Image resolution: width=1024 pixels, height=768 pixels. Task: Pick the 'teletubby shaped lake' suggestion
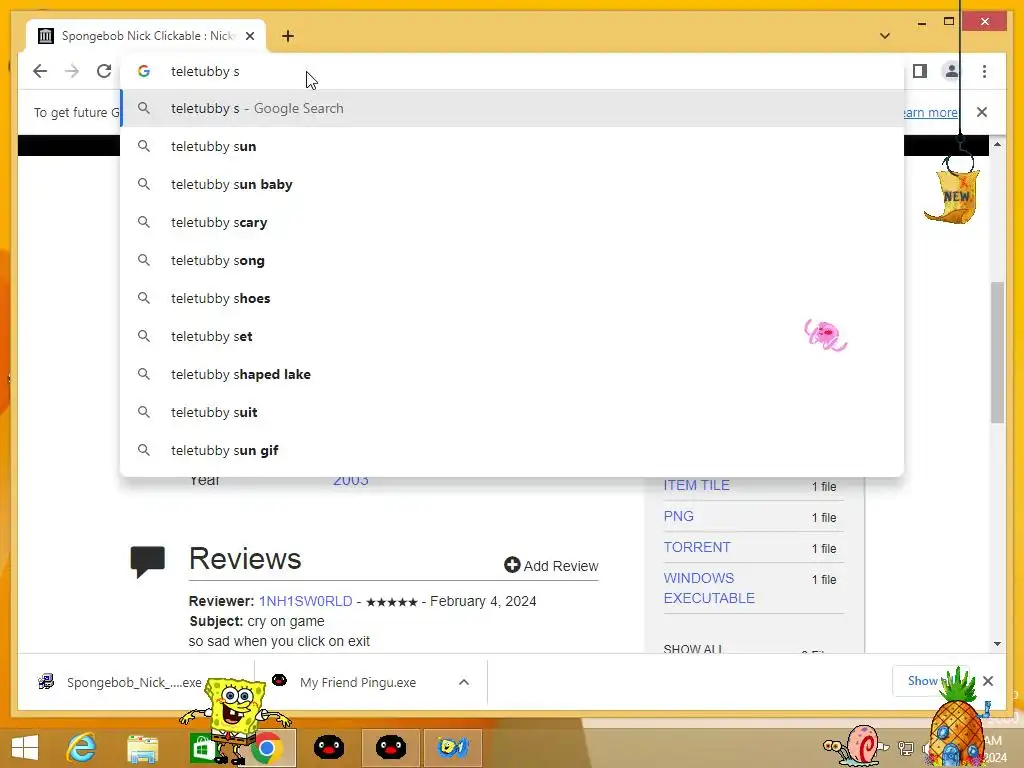coord(512,374)
